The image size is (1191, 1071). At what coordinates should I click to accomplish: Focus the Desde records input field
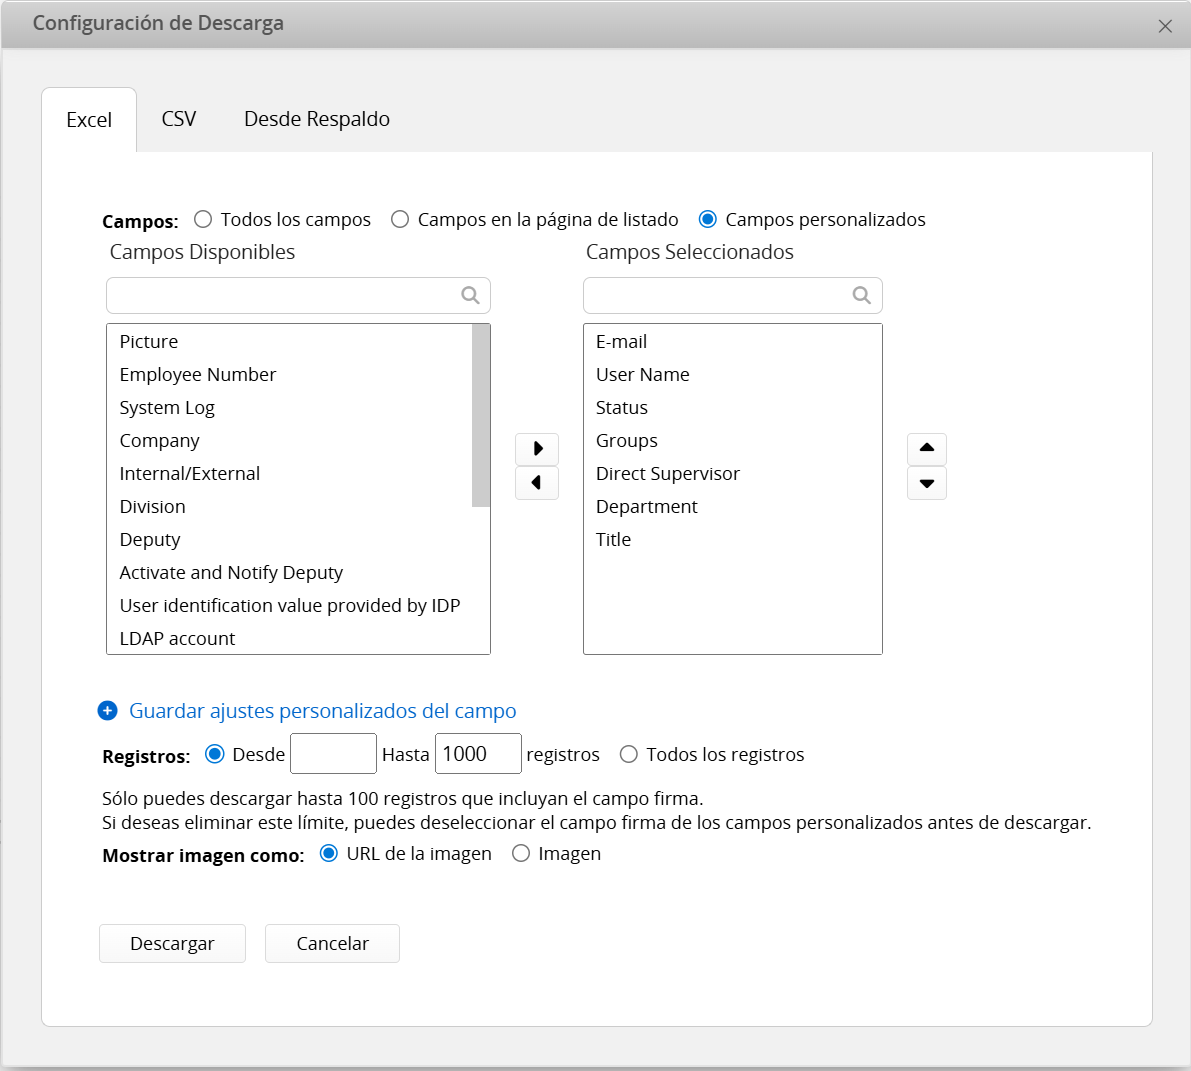(x=333, y=754)
